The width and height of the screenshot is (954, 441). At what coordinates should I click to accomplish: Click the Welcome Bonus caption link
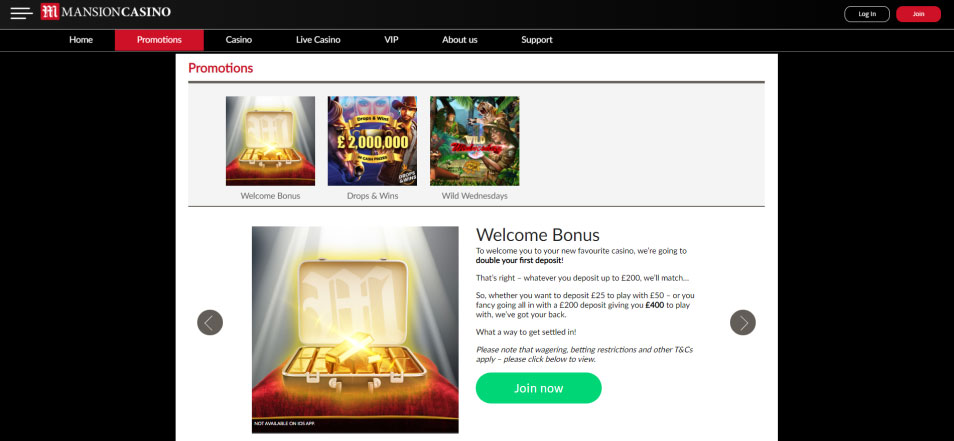[270, 196]
